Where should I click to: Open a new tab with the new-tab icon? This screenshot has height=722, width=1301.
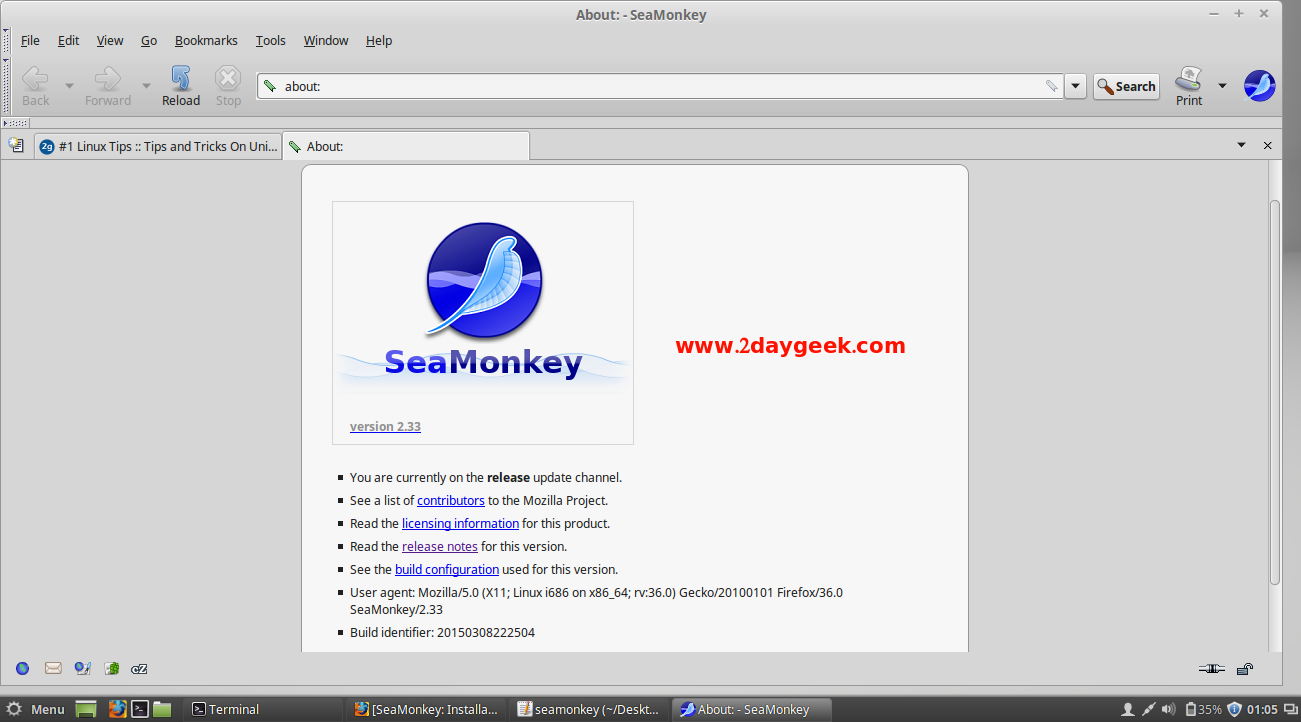point(16,145)
